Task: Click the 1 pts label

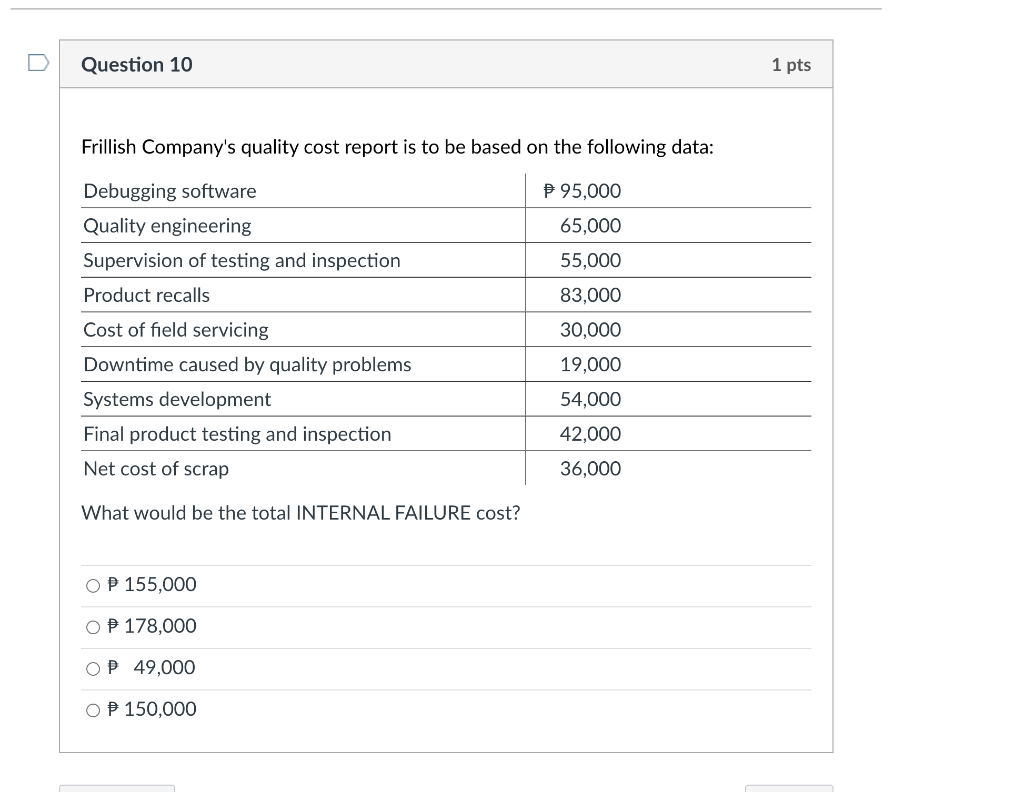Action: pos(792,64)
